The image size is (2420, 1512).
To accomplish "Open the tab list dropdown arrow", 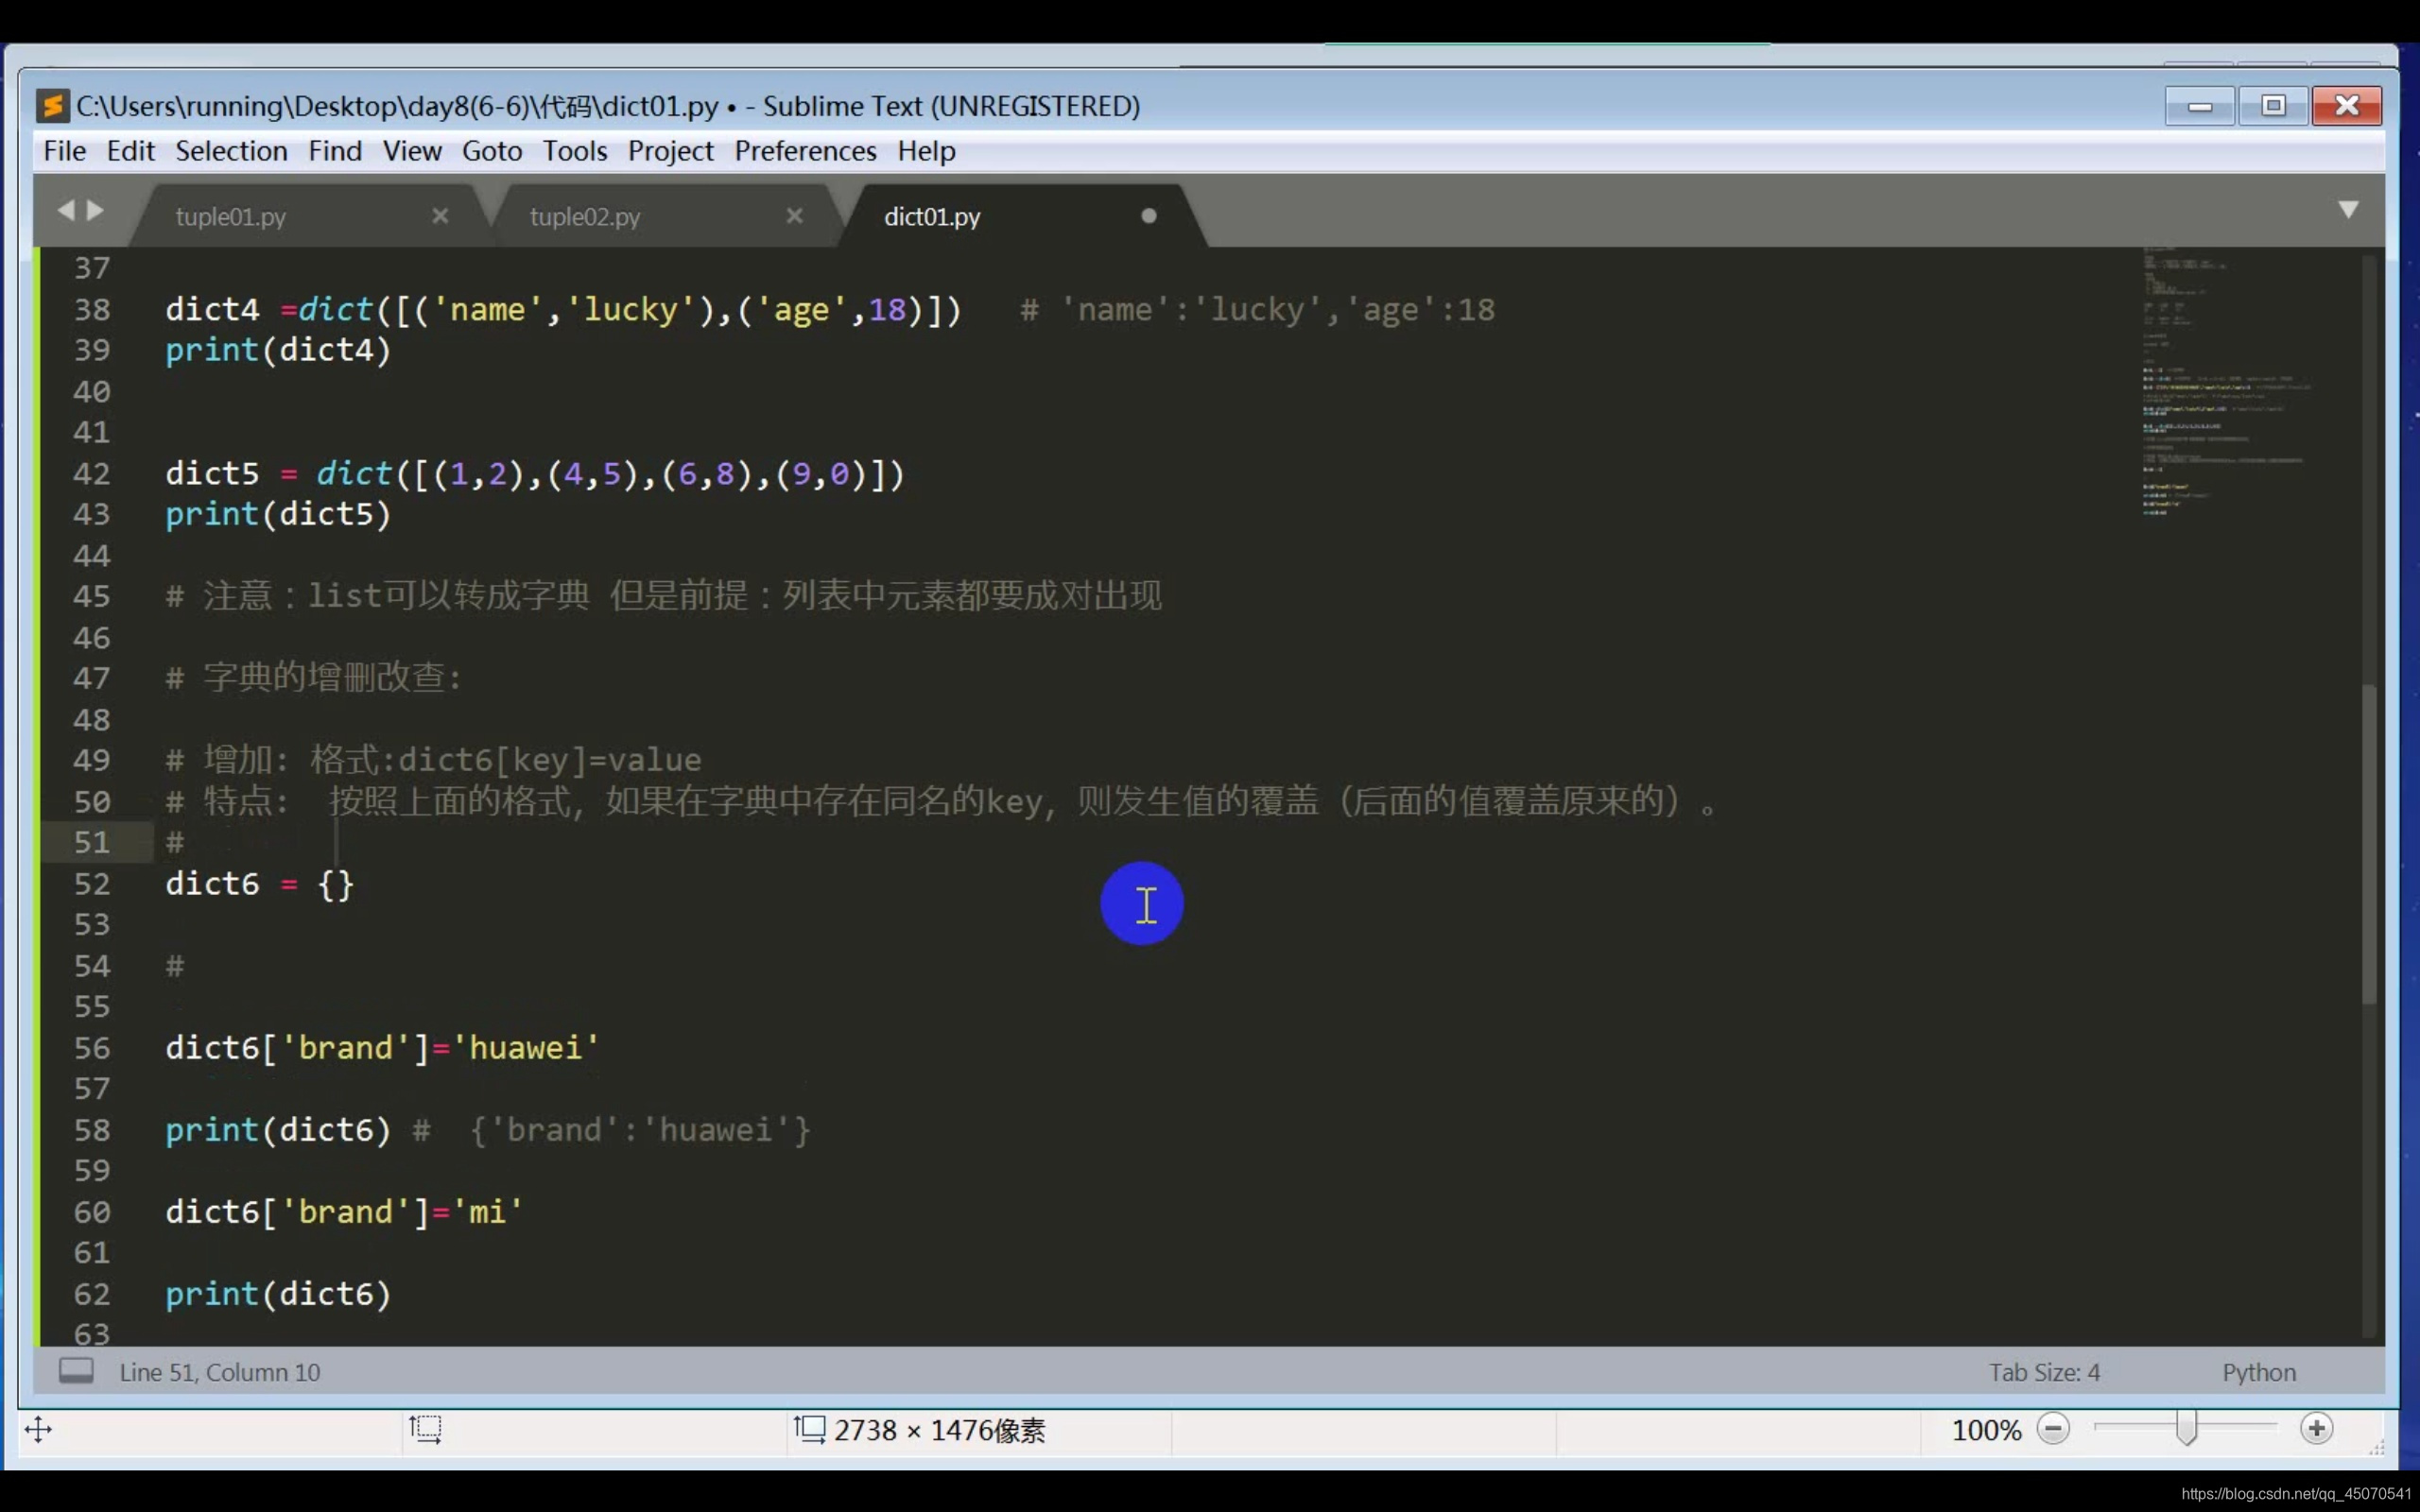I will tap(2348, 210).
